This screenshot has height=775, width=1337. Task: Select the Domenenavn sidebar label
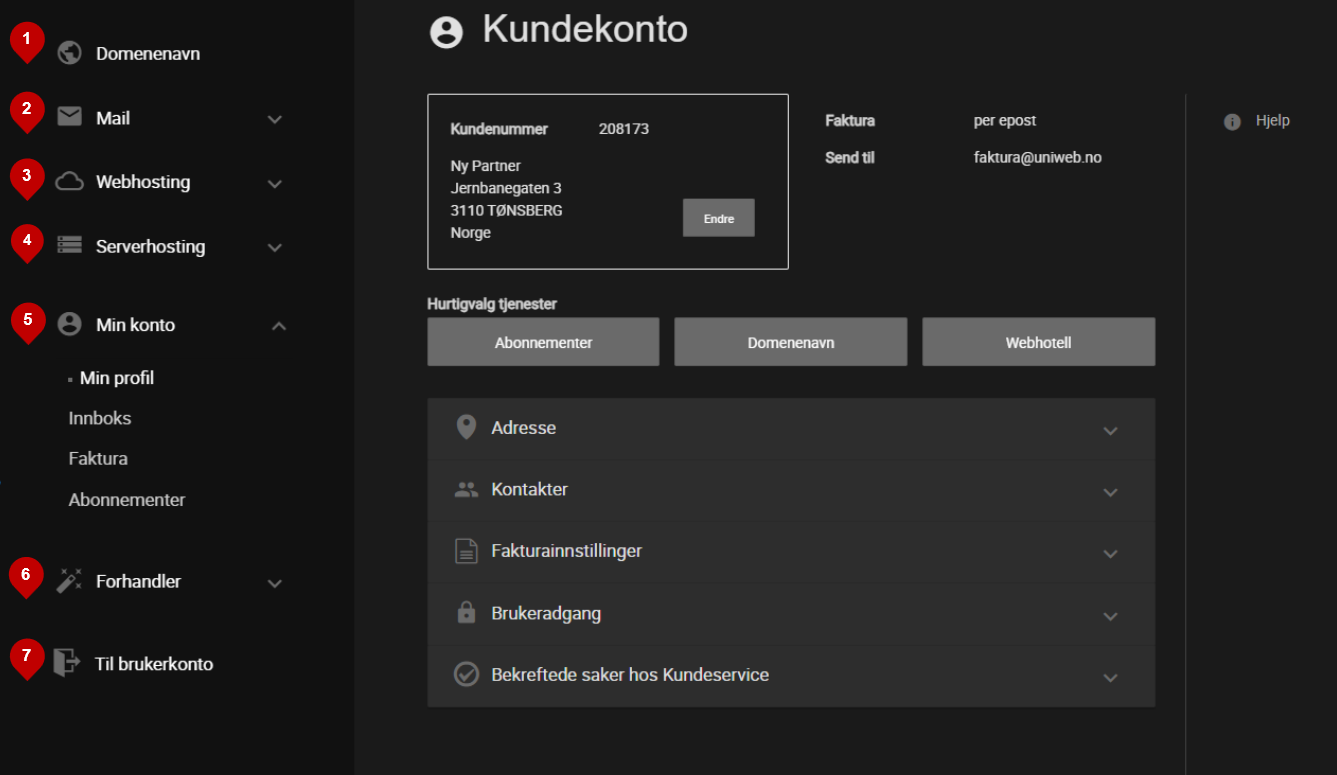148,54
